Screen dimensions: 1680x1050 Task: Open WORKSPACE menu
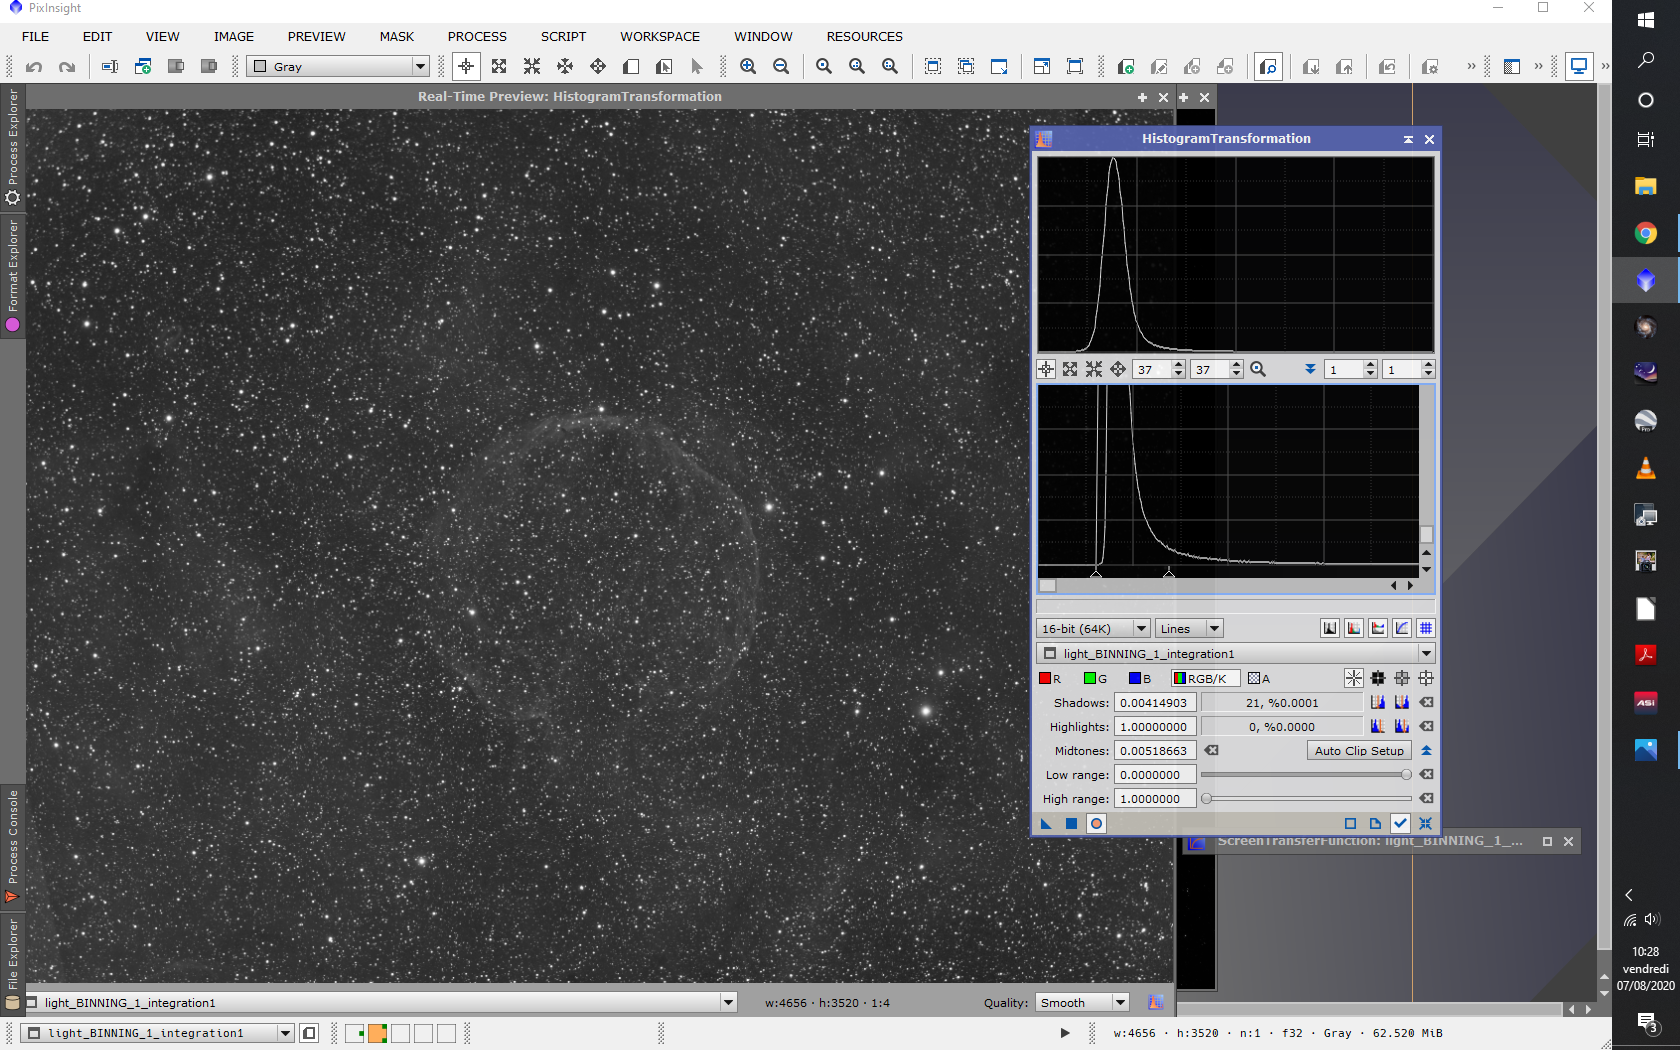click(x=660, y=37)
